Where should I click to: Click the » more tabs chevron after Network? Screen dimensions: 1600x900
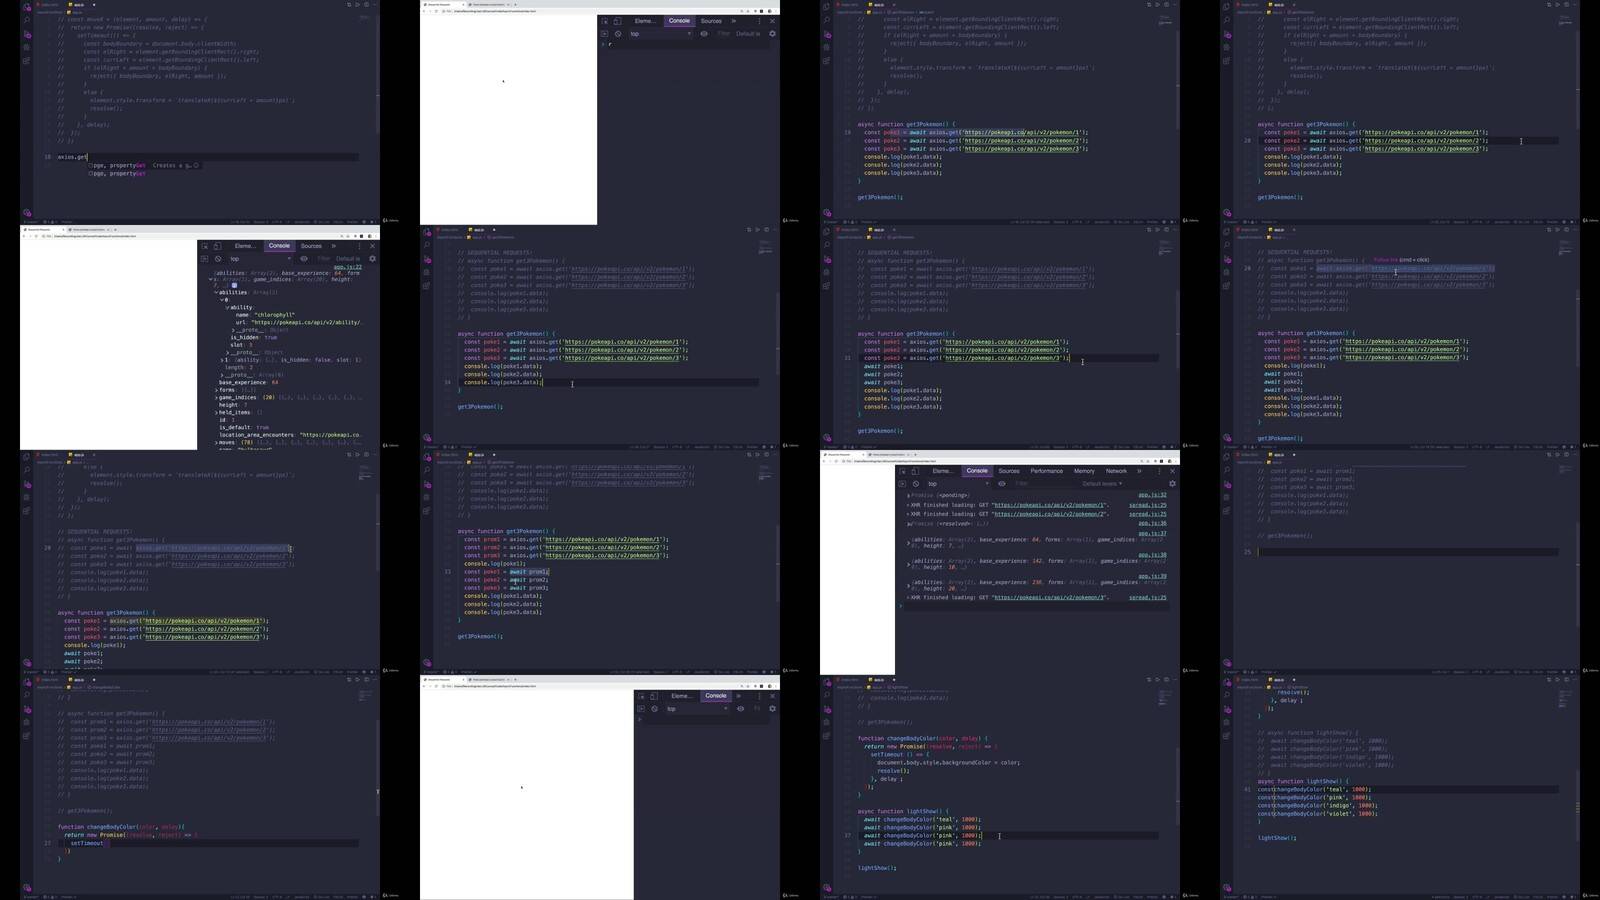tap(1139, 471)
